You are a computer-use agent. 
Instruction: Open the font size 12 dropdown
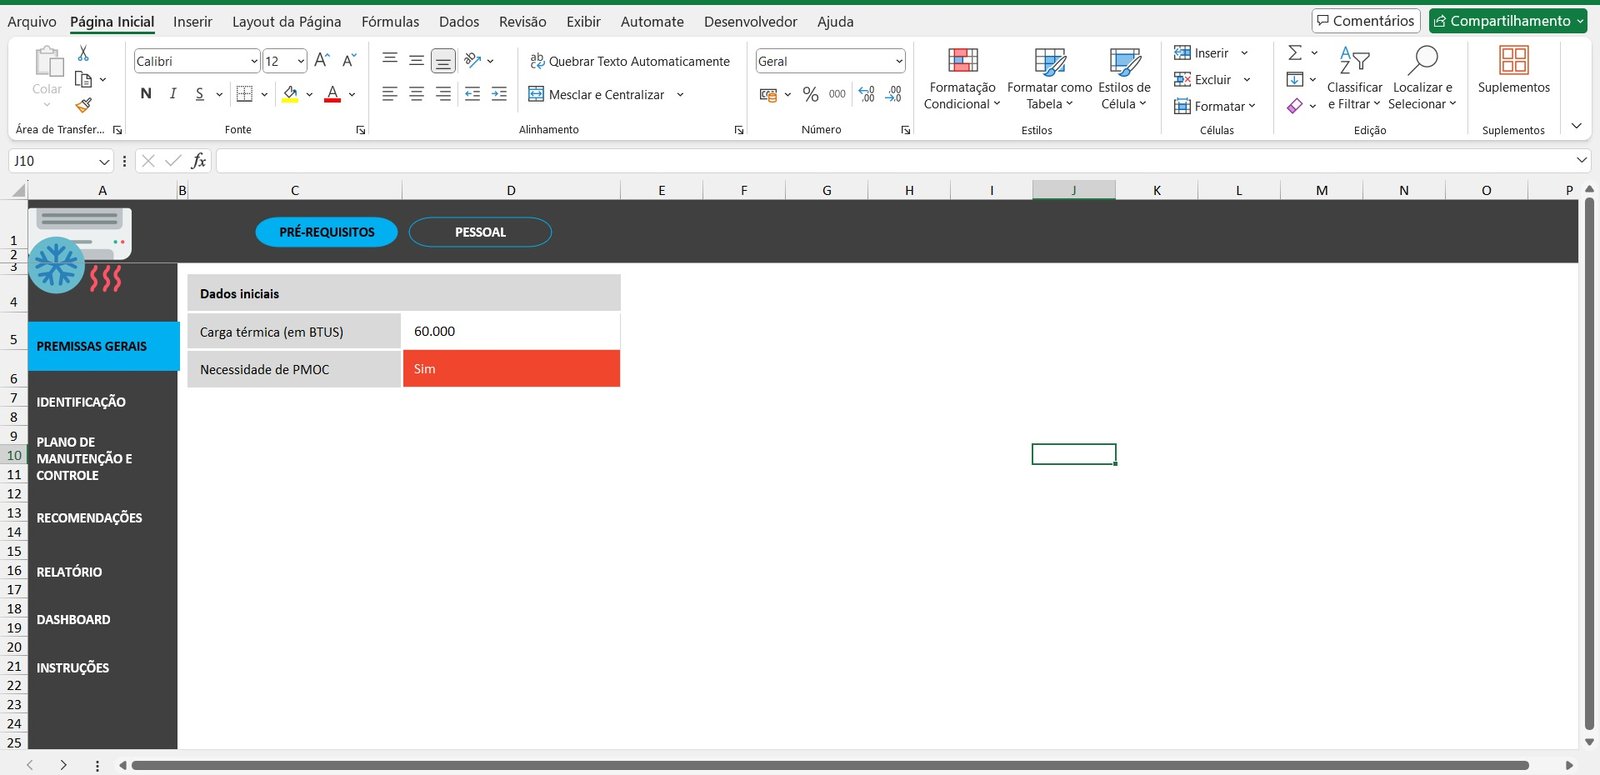300,61
